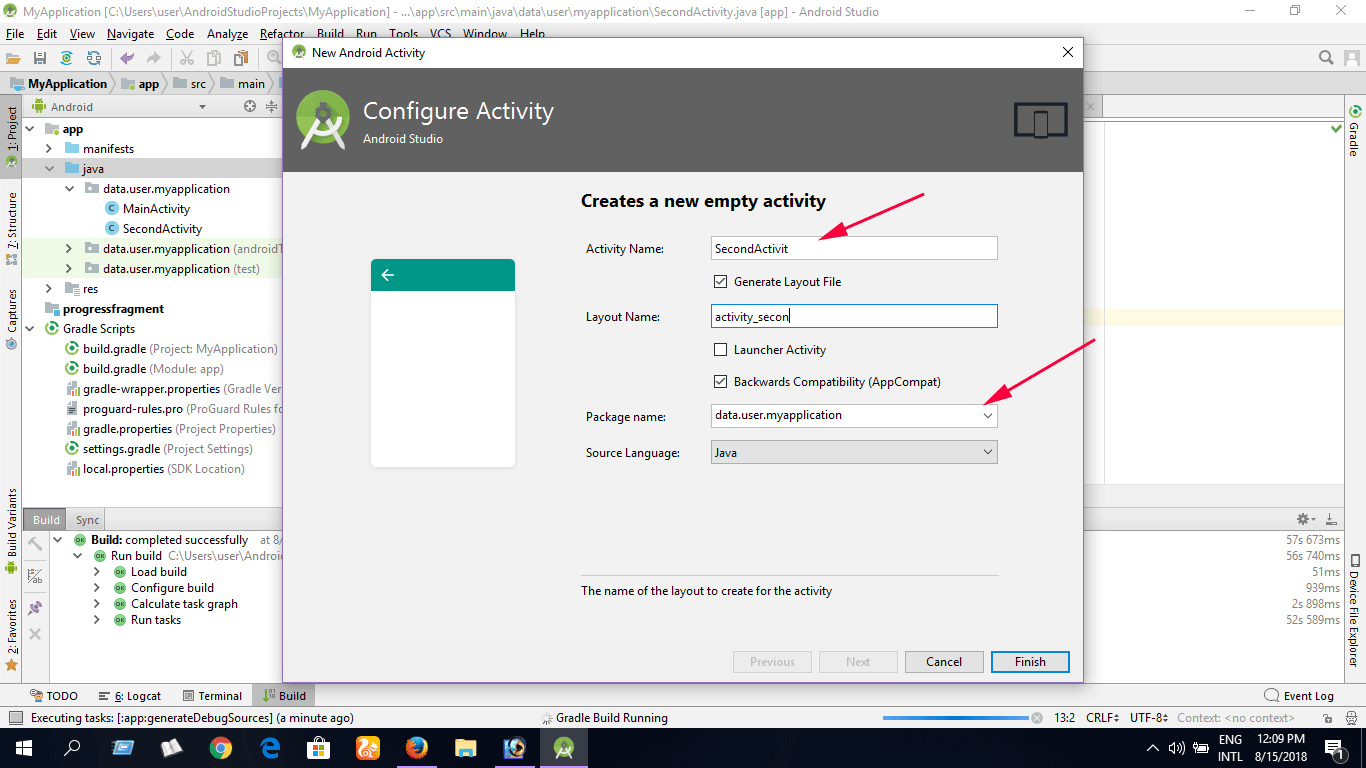Click the Gradle build progress bar
The image size is (1366, 768).
click(x=955, y=718)
